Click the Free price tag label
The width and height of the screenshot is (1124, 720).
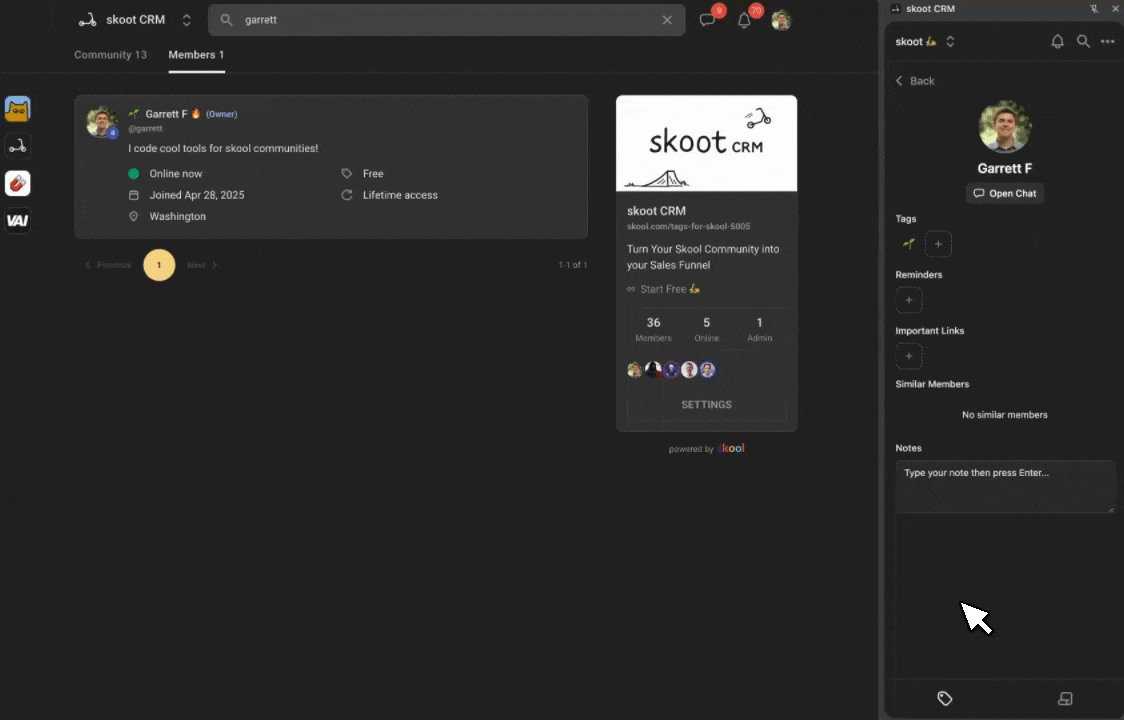point(373,174)
